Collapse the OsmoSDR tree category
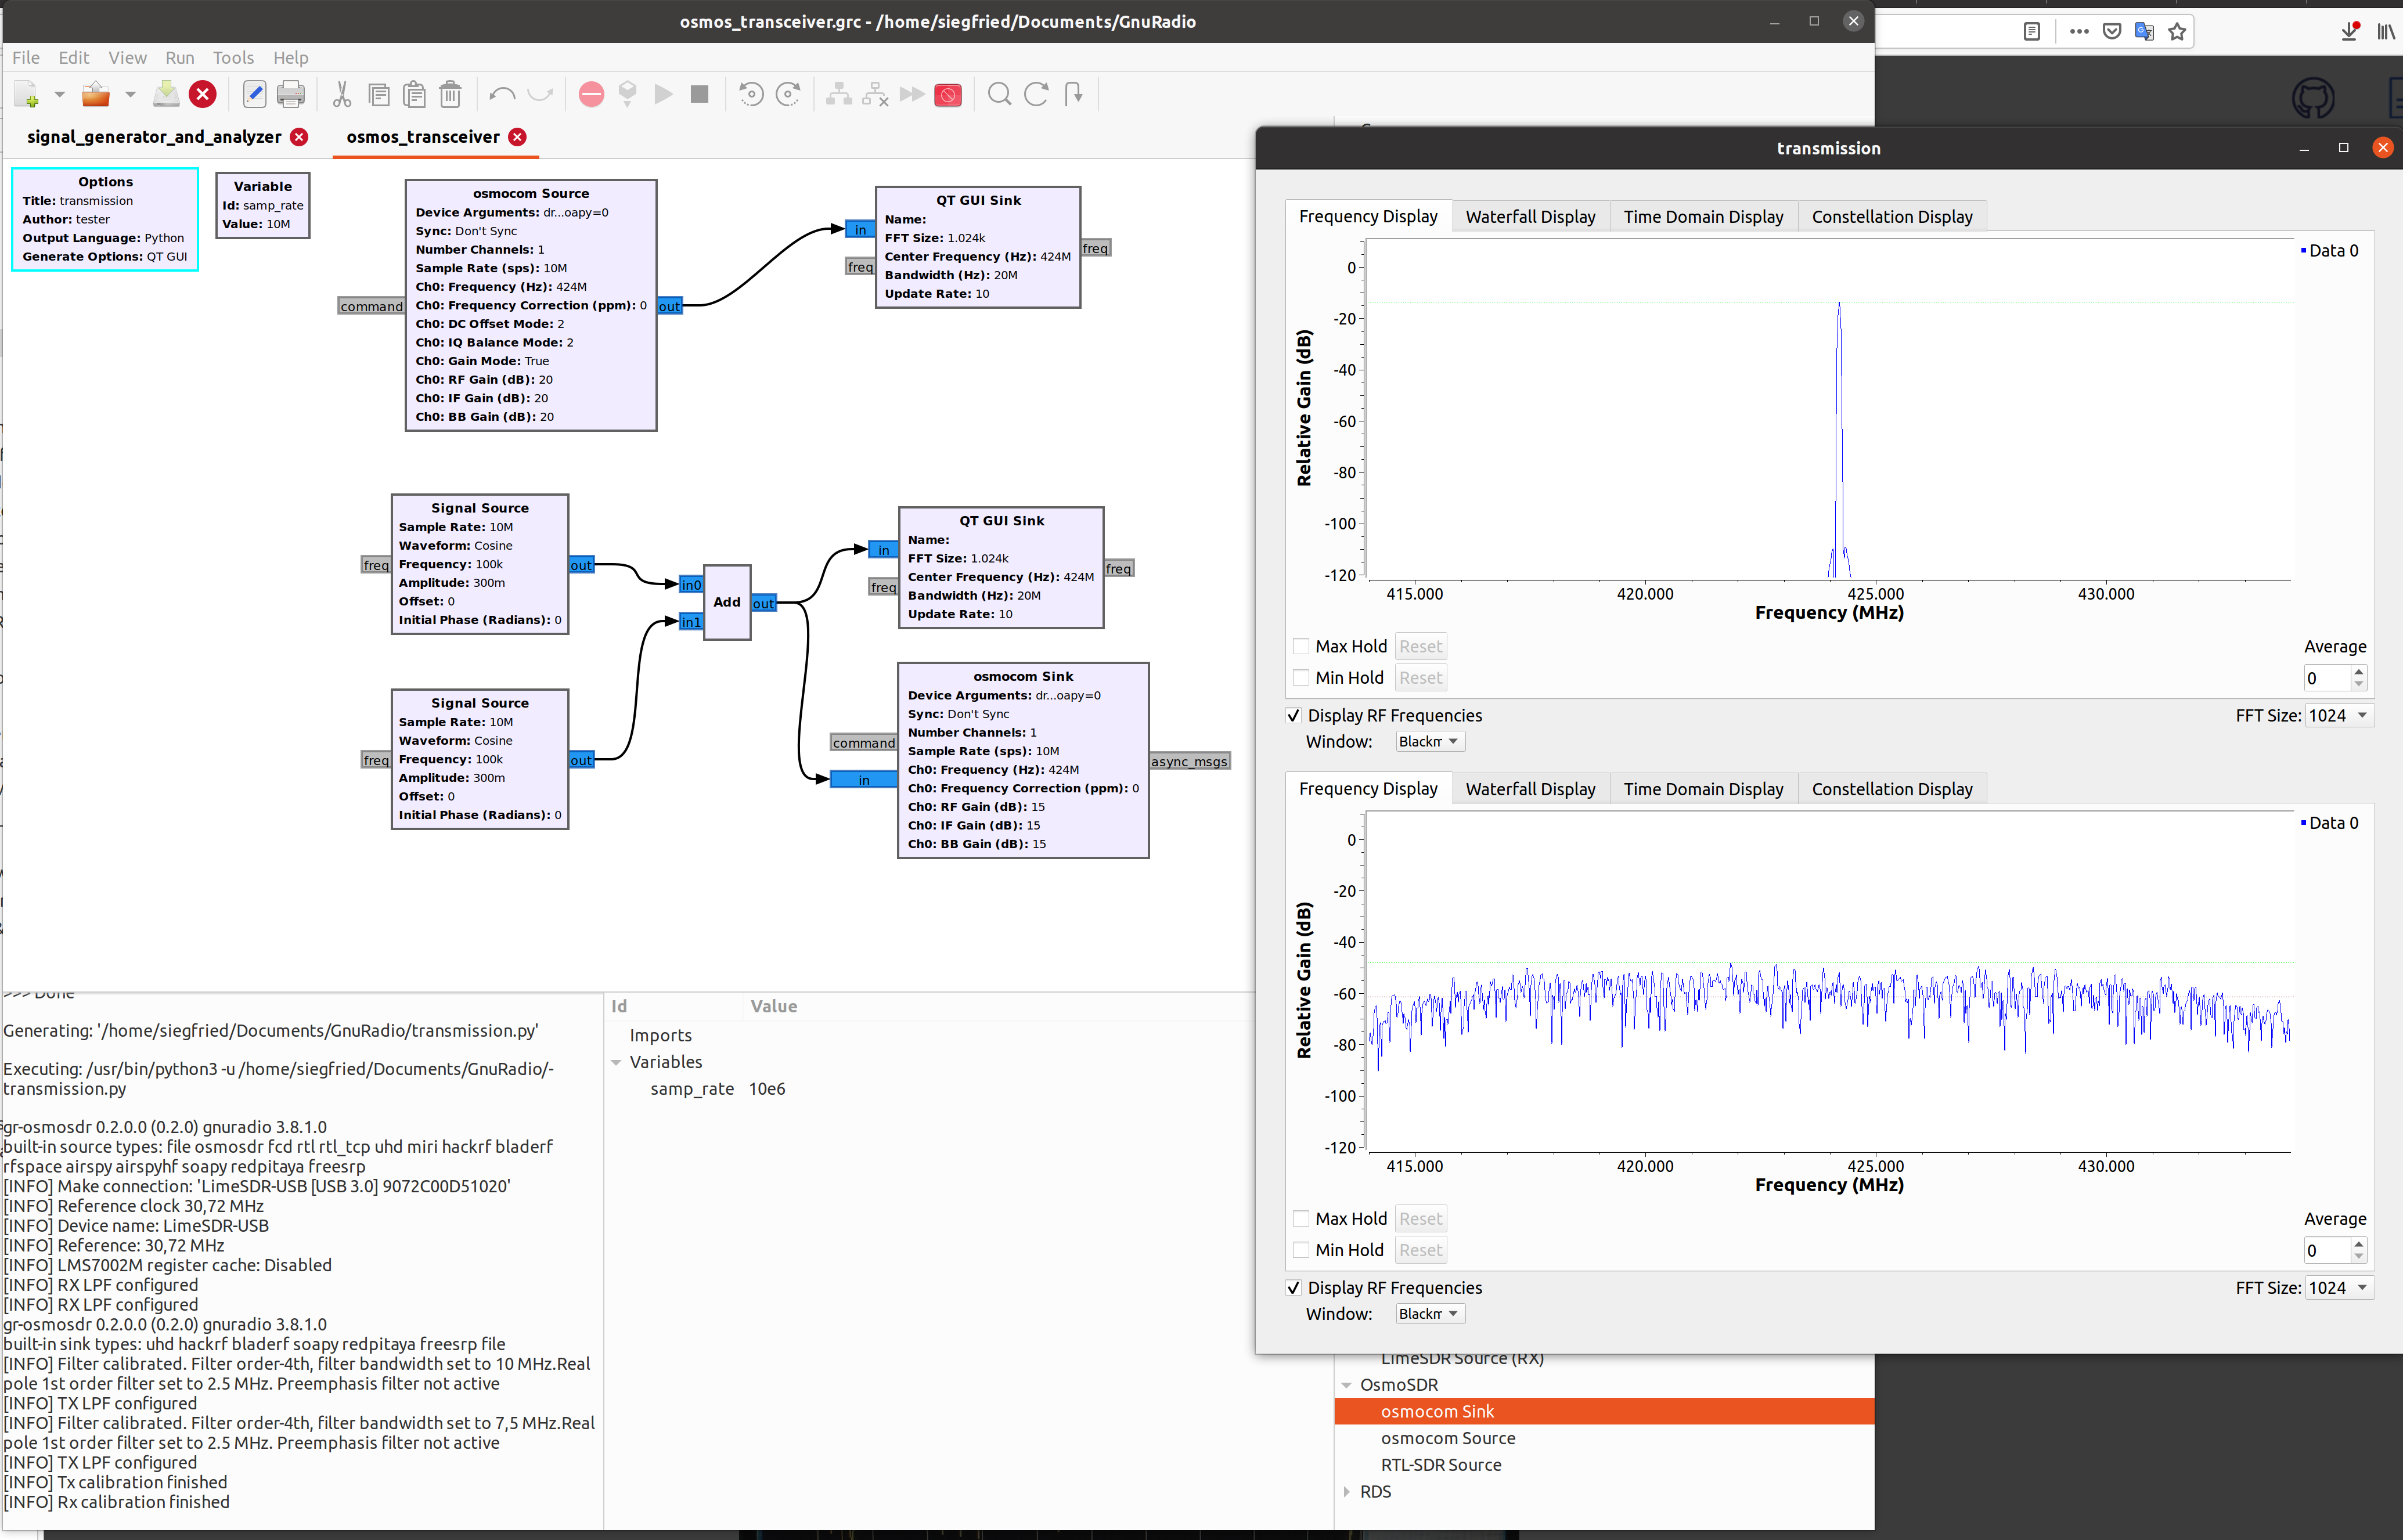Screen dimensions: 2403x1540 [x=1347, y=1385]
